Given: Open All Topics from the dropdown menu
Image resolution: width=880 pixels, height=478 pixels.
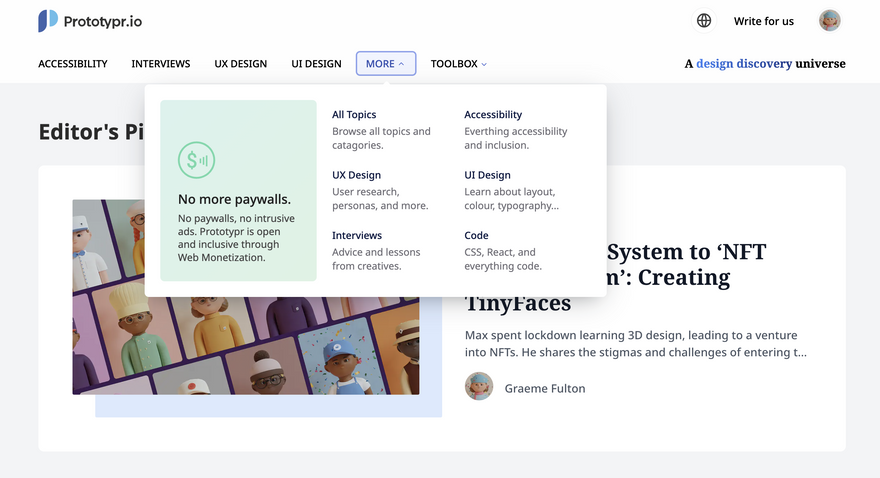Looking at the screenshot, I should coord(354,115).
